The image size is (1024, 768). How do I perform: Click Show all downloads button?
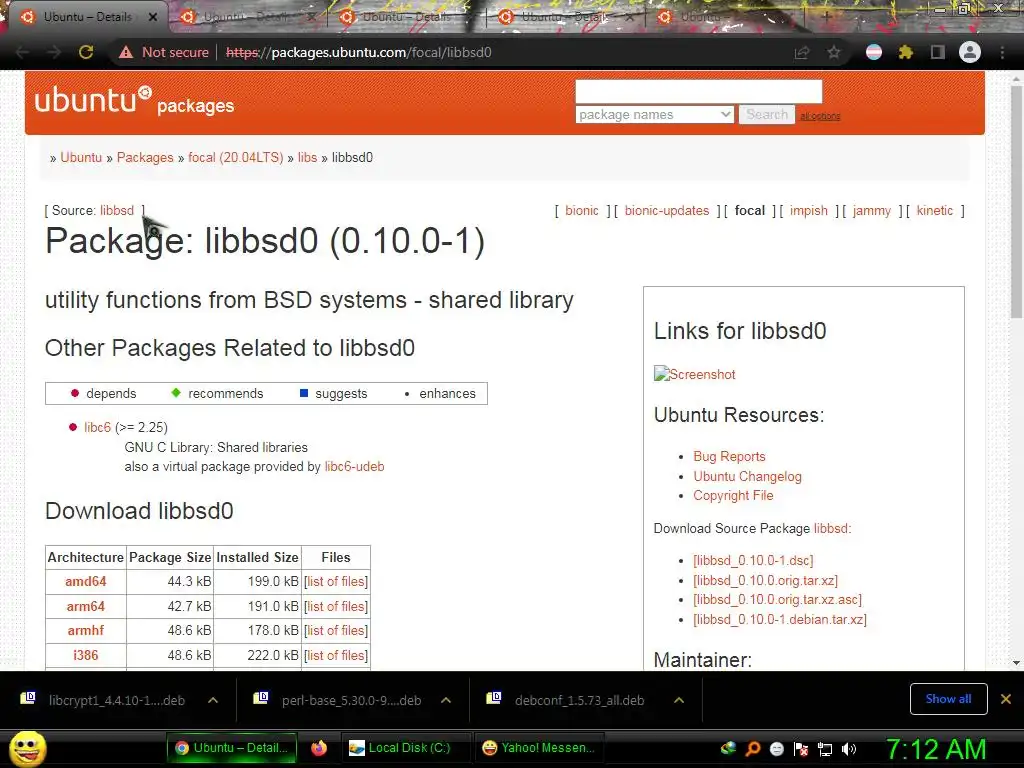tap(948, 699)
